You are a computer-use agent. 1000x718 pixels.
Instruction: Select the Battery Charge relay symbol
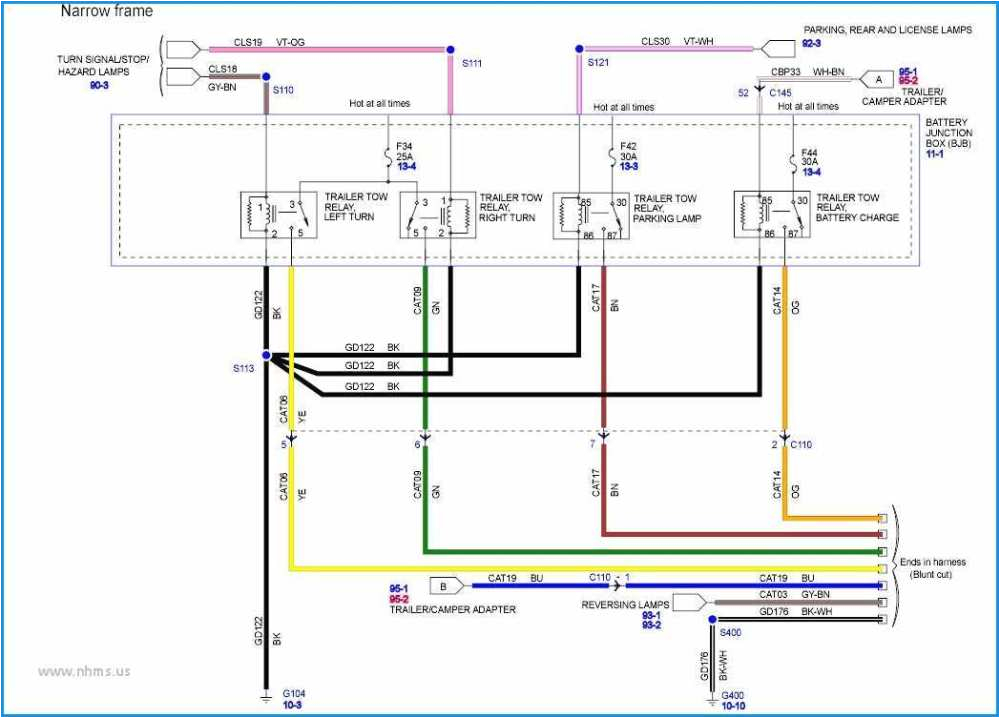[x=771, y=214]
